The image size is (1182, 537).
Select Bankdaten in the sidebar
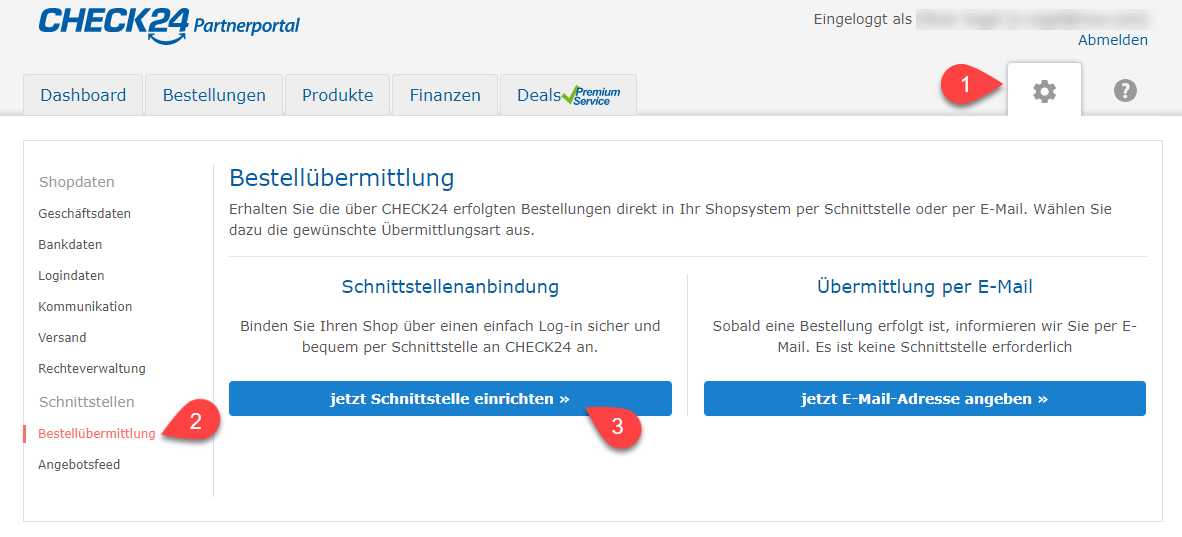70,244
